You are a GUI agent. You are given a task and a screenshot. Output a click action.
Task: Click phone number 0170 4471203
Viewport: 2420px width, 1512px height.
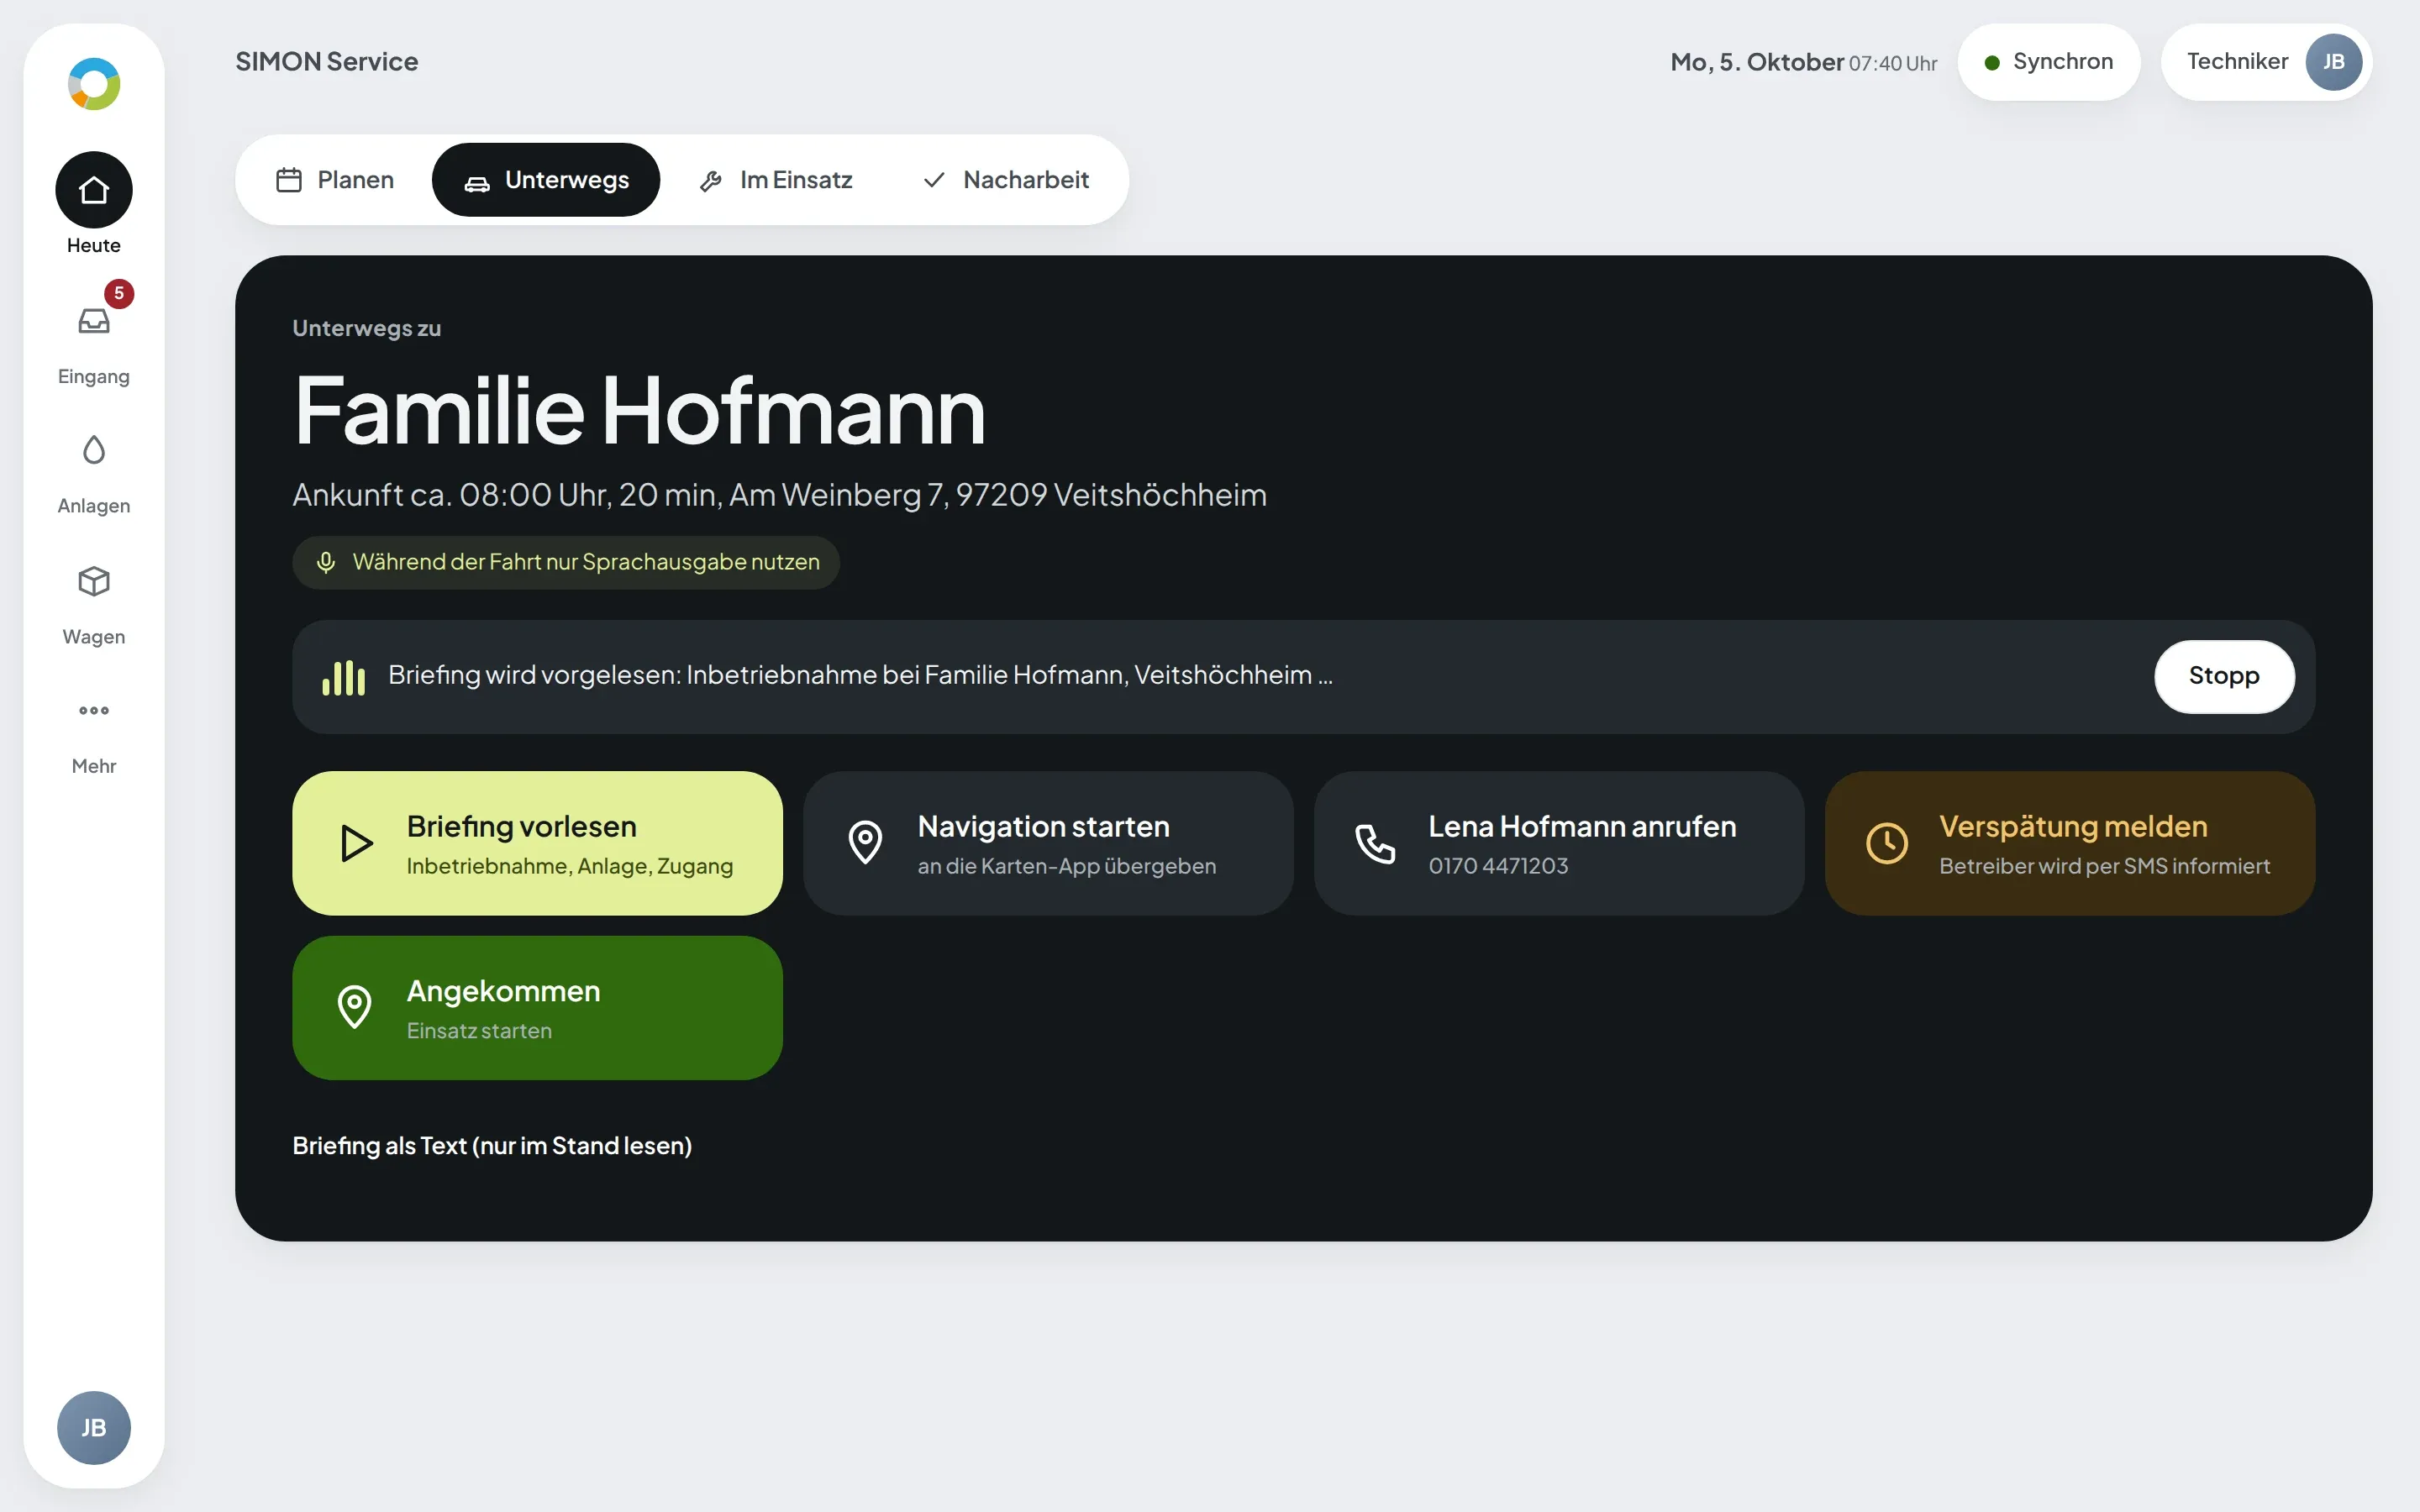[x=1498, y=866]
